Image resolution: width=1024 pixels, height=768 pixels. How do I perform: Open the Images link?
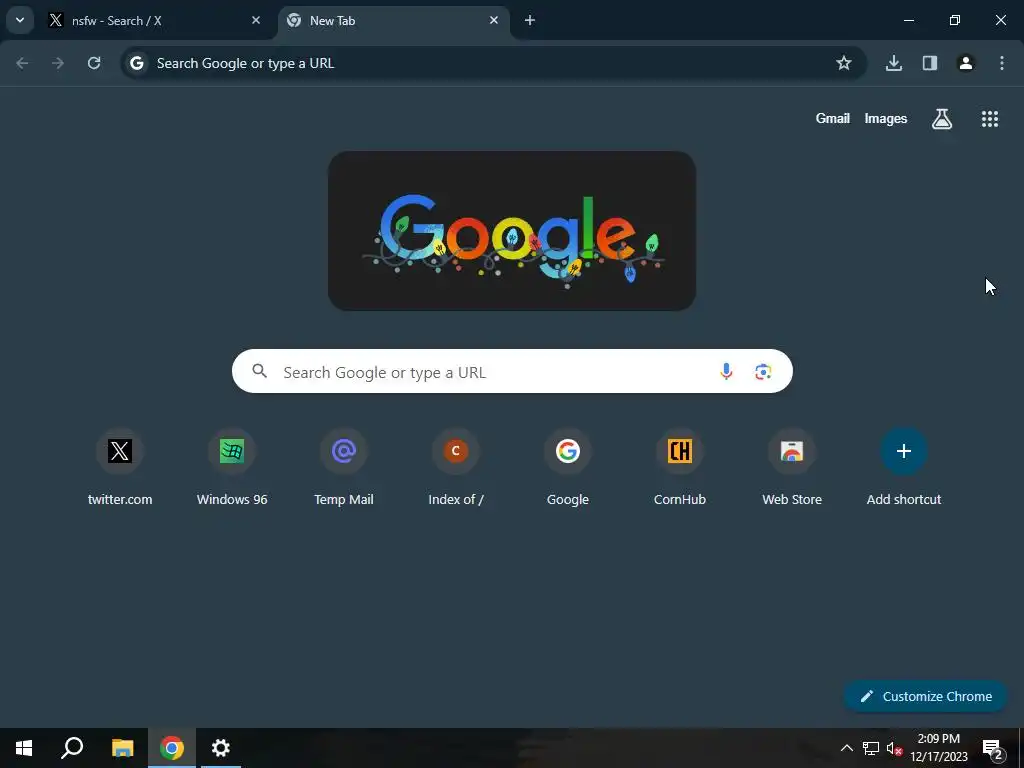click(x=886, y=118)
